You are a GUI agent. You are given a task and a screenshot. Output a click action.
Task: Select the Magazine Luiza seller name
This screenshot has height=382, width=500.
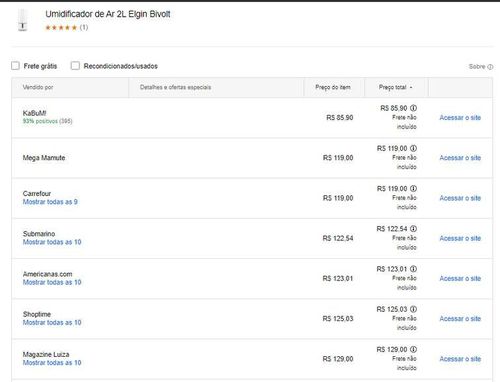46,355
